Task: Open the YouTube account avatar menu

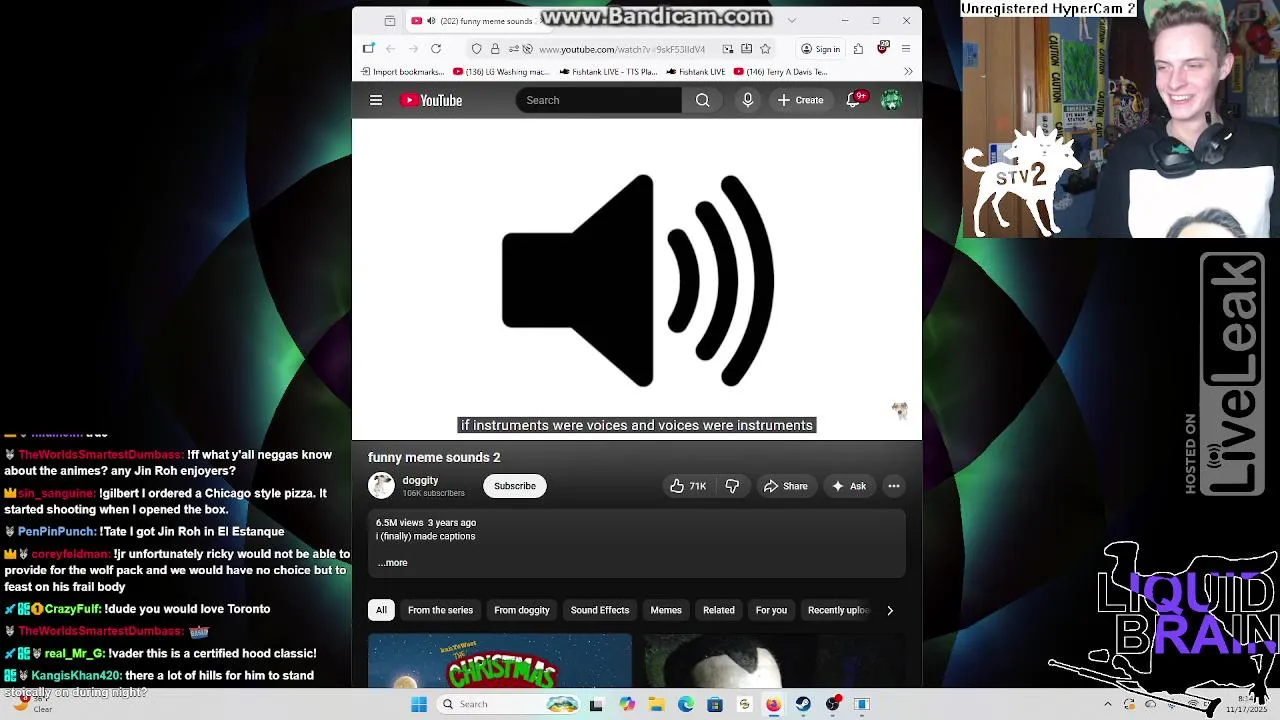Action: [891, 100]
